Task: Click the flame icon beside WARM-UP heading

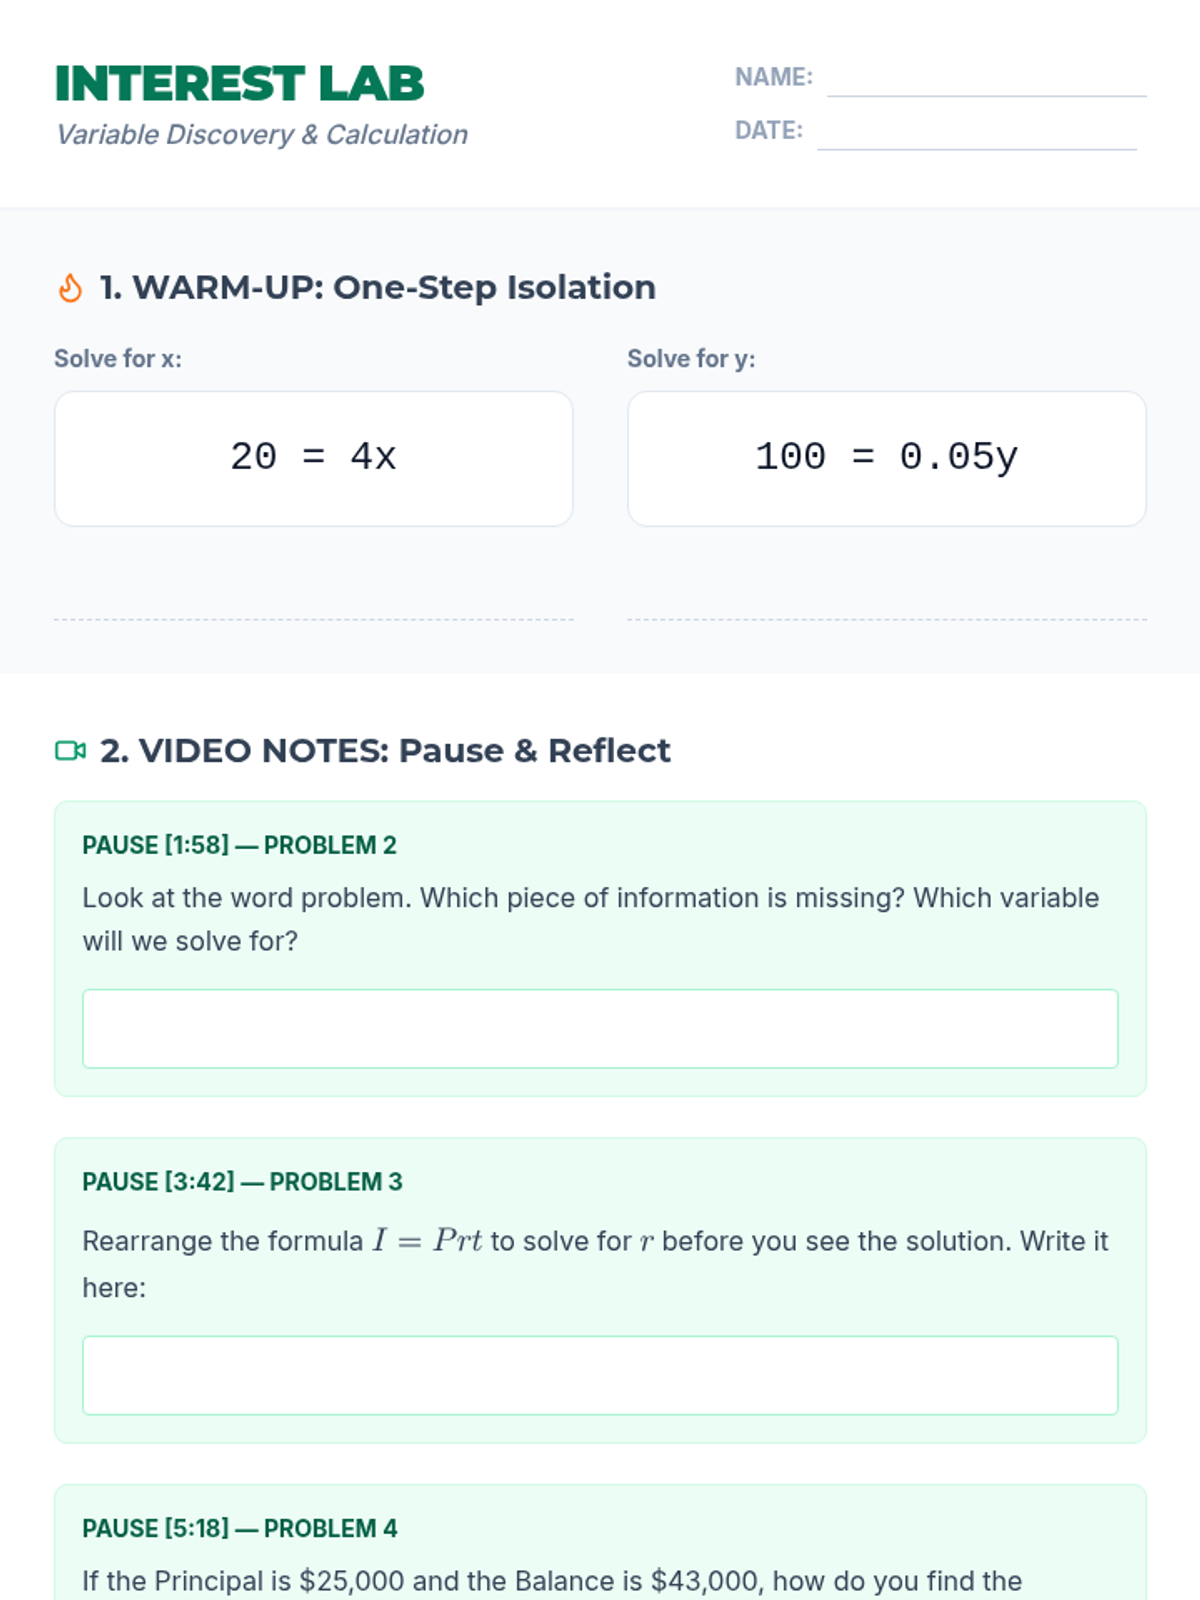Action: (70, 288)
